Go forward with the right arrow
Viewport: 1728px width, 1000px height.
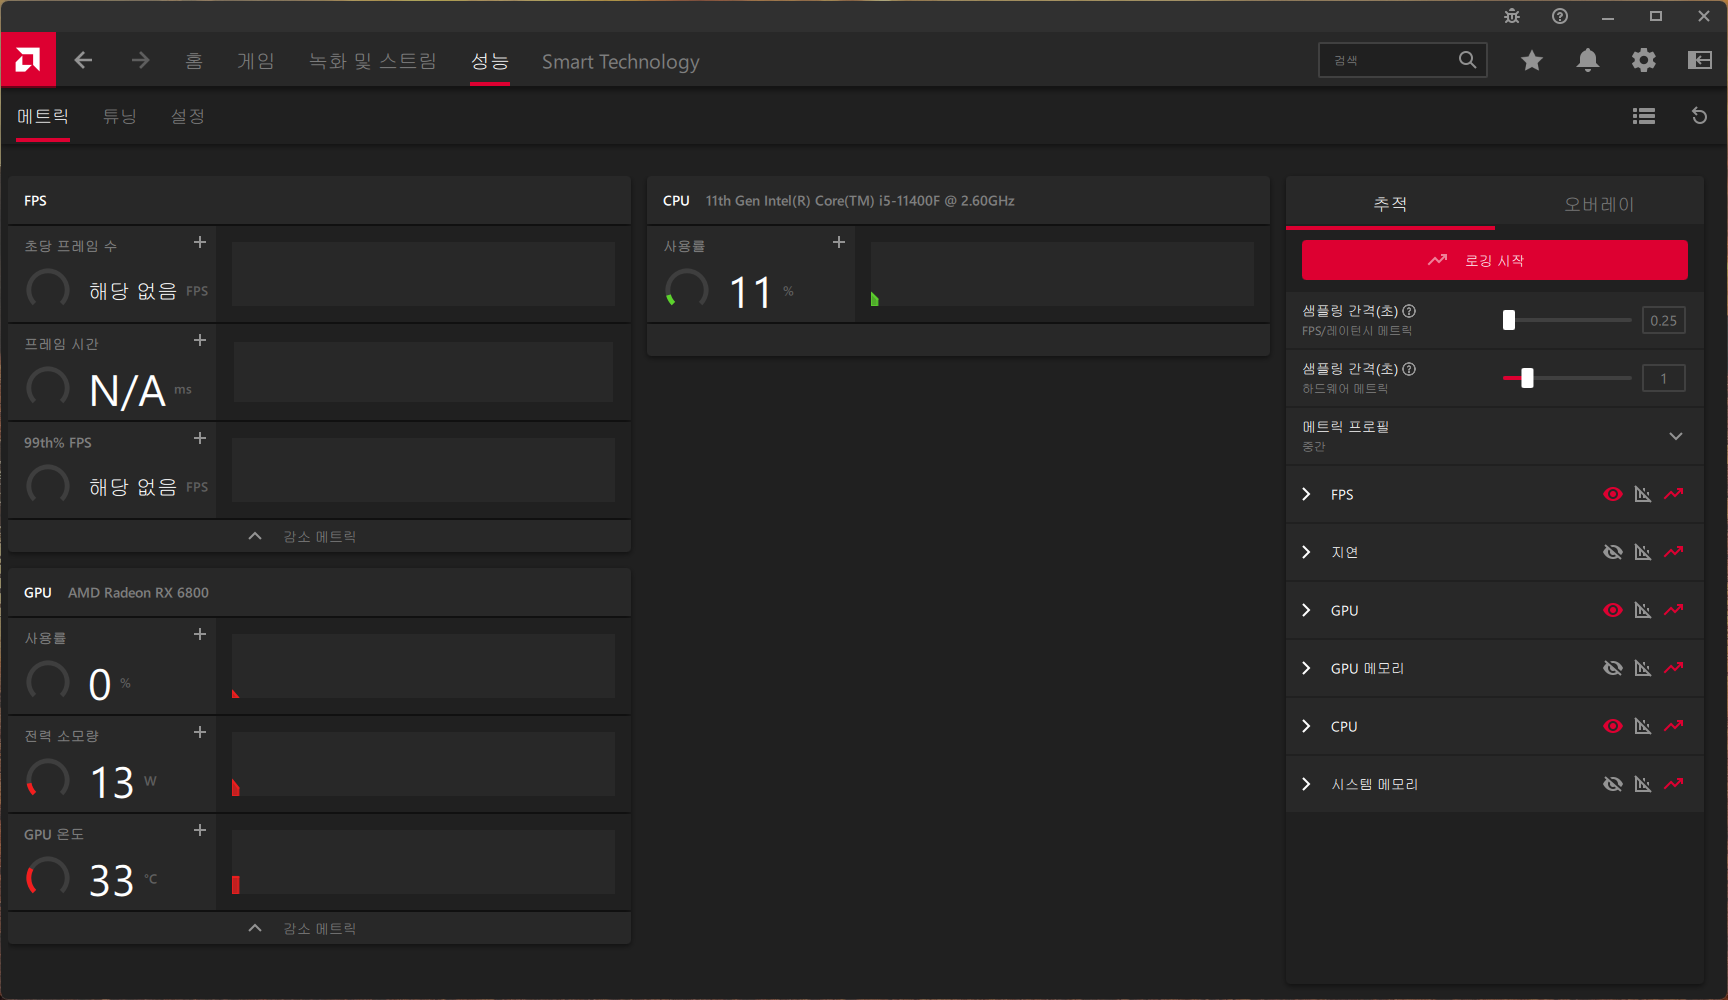click(140, 60)
